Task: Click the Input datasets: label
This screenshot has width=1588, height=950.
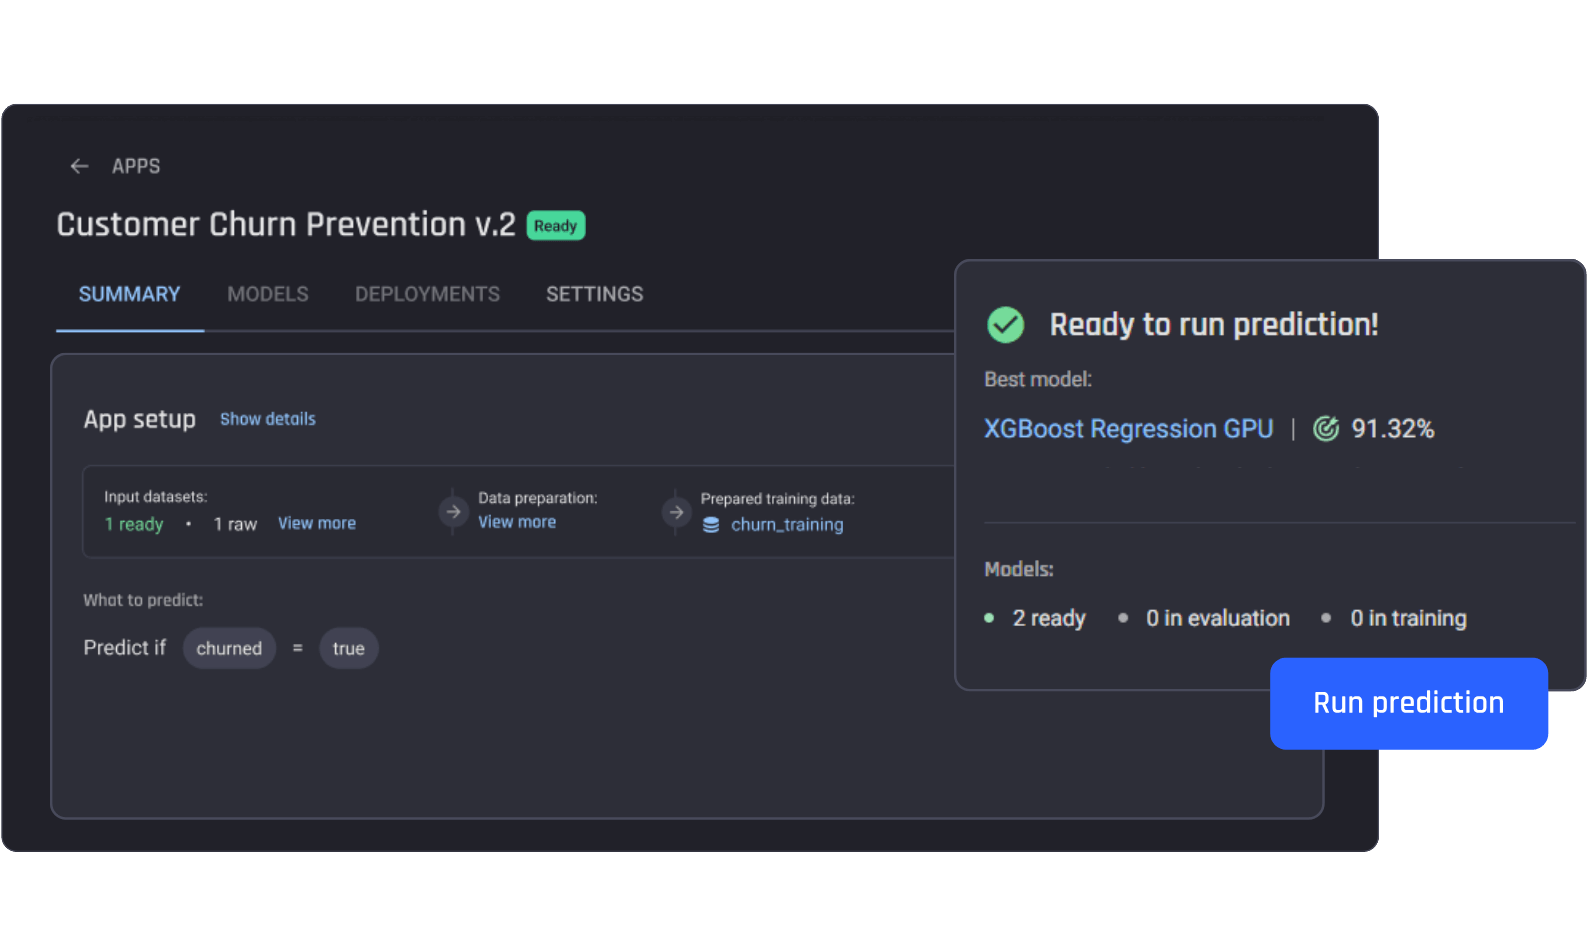Action: tap(156, 497)
